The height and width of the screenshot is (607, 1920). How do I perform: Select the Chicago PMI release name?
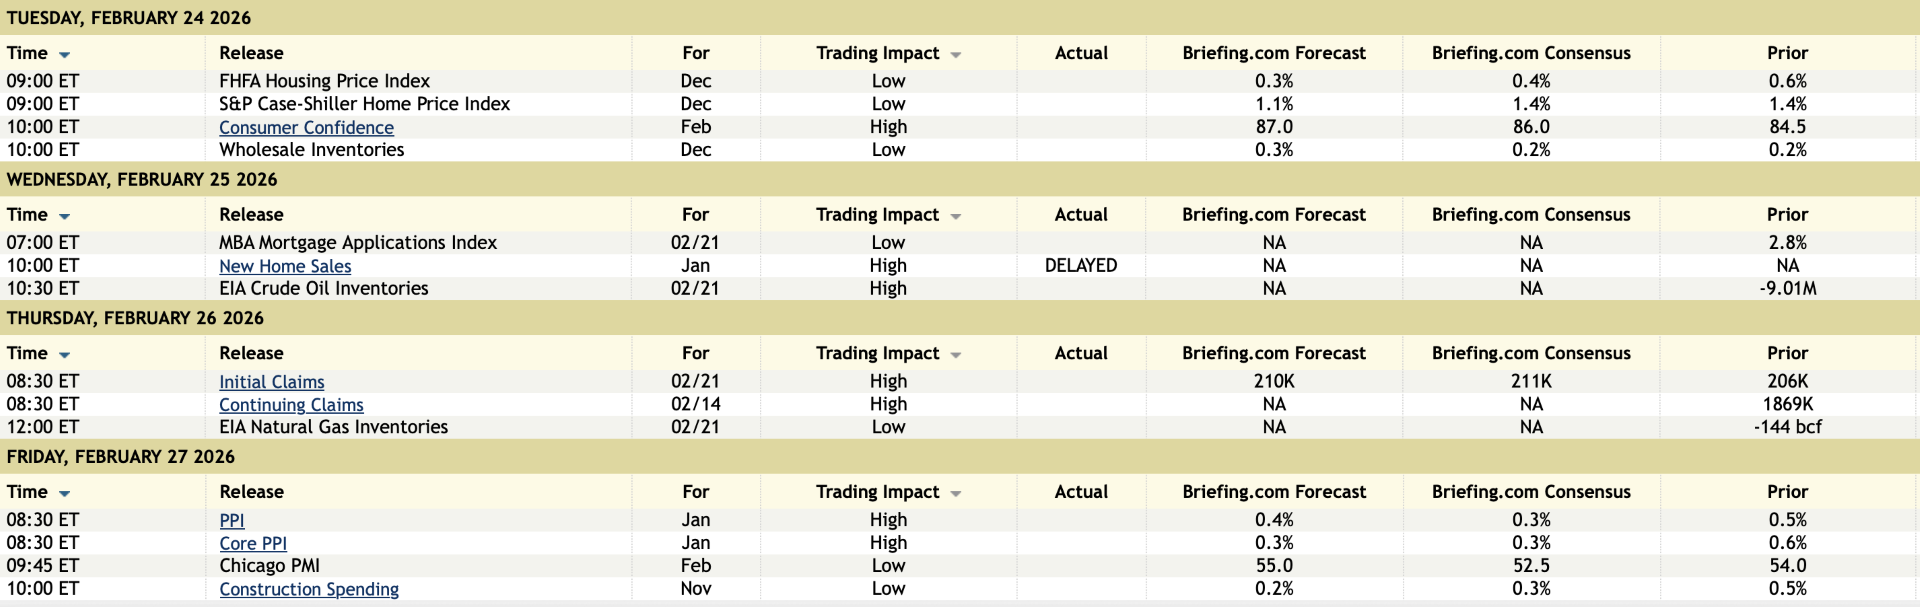coord(270,566)
